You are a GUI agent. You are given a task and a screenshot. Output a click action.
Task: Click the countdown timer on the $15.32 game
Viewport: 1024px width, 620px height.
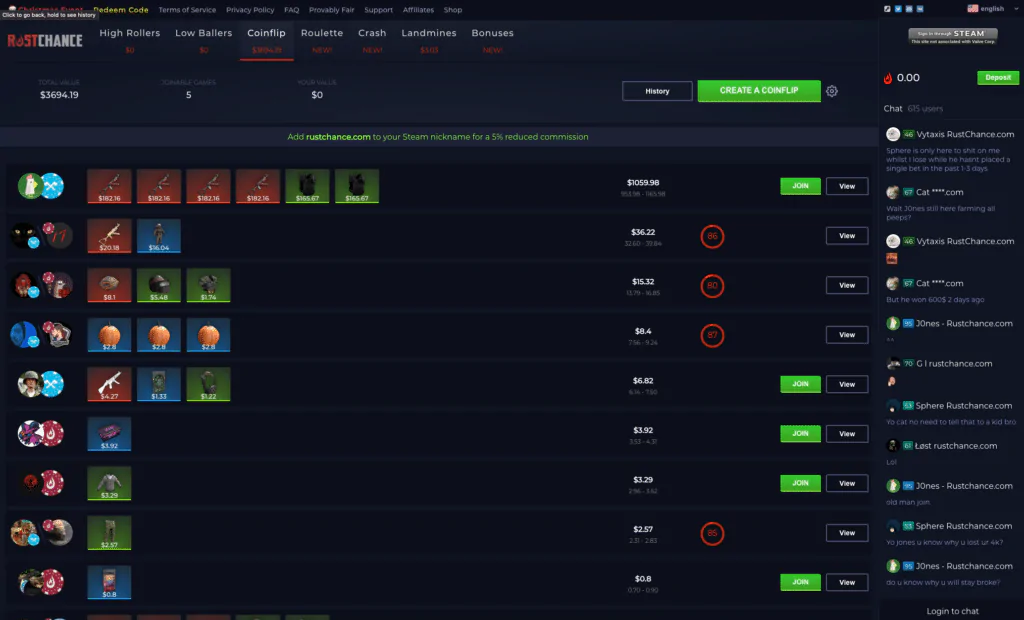[712, 286]
